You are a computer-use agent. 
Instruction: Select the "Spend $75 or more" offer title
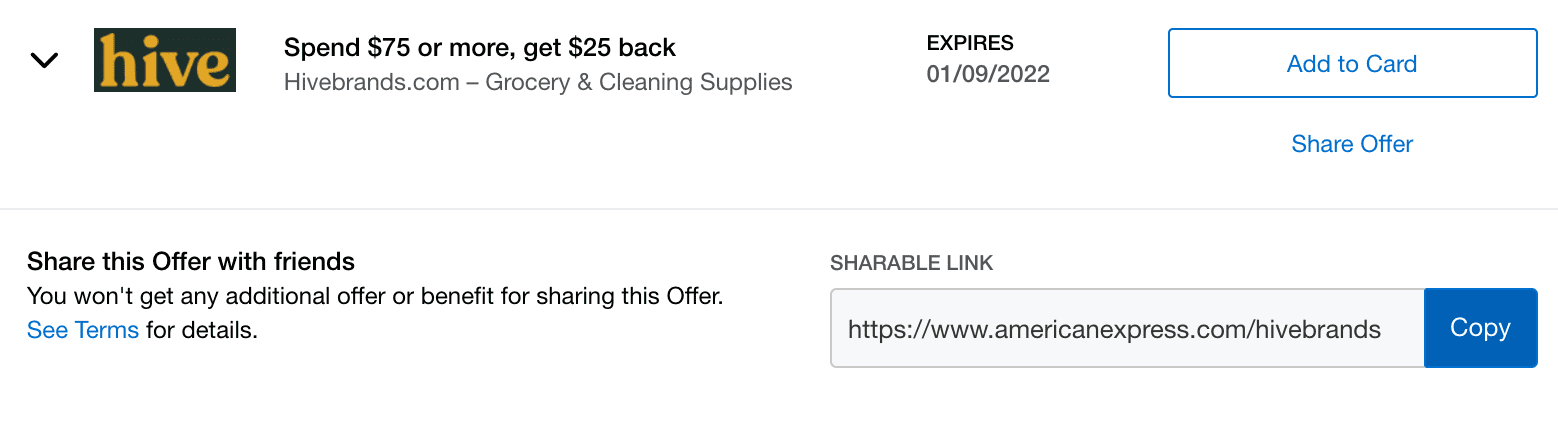400,47
